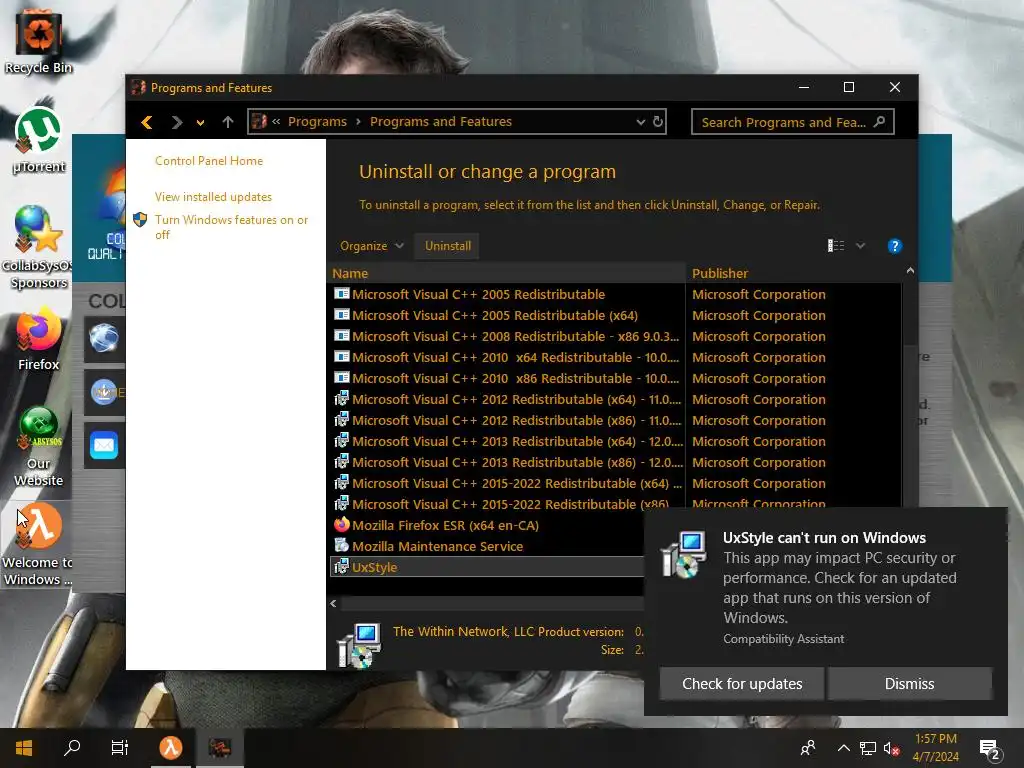1024x768 pixels.
Task: Click the muted volume tray icon
Action: 891,748
